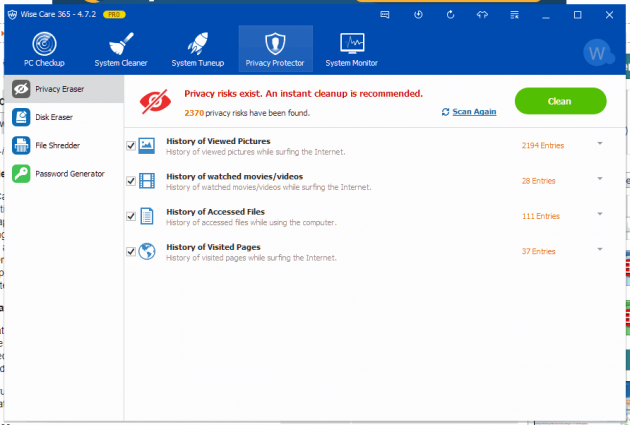The width and height of the screenshot is (630, 425).
Task: Select Privacy Eraser in the sidebar
Action: 62,89
